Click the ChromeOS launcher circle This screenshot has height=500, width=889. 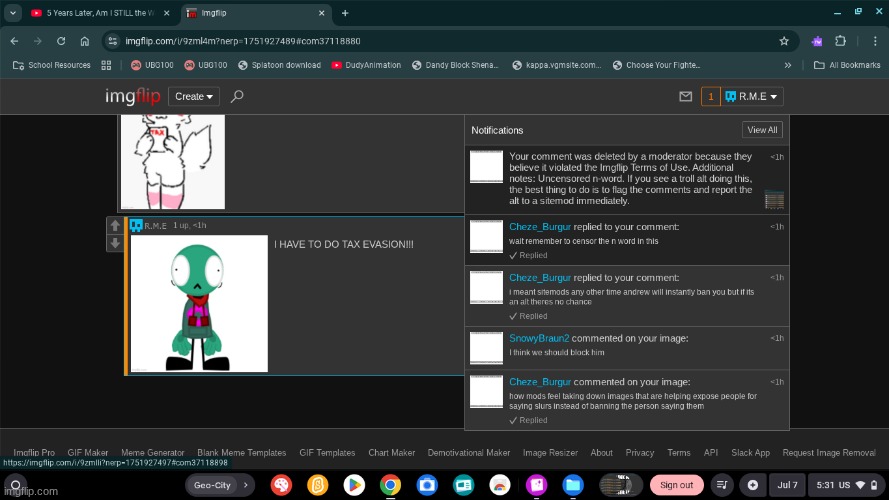pos(15,485)
